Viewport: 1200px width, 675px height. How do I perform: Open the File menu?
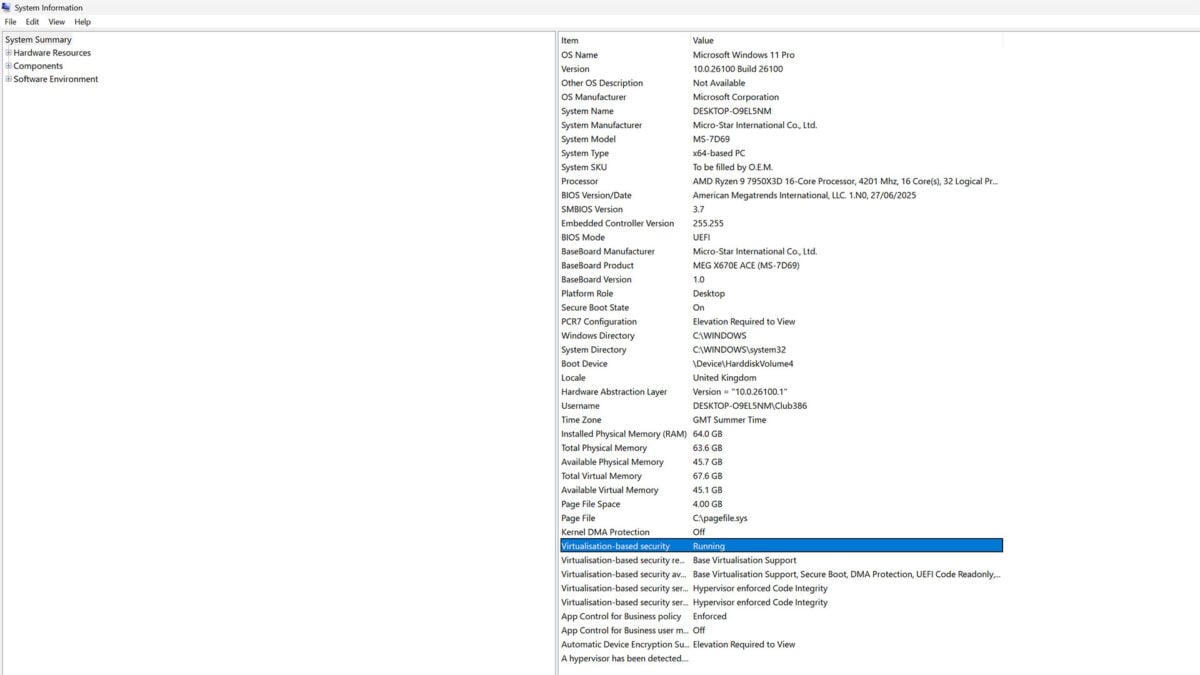10,22
